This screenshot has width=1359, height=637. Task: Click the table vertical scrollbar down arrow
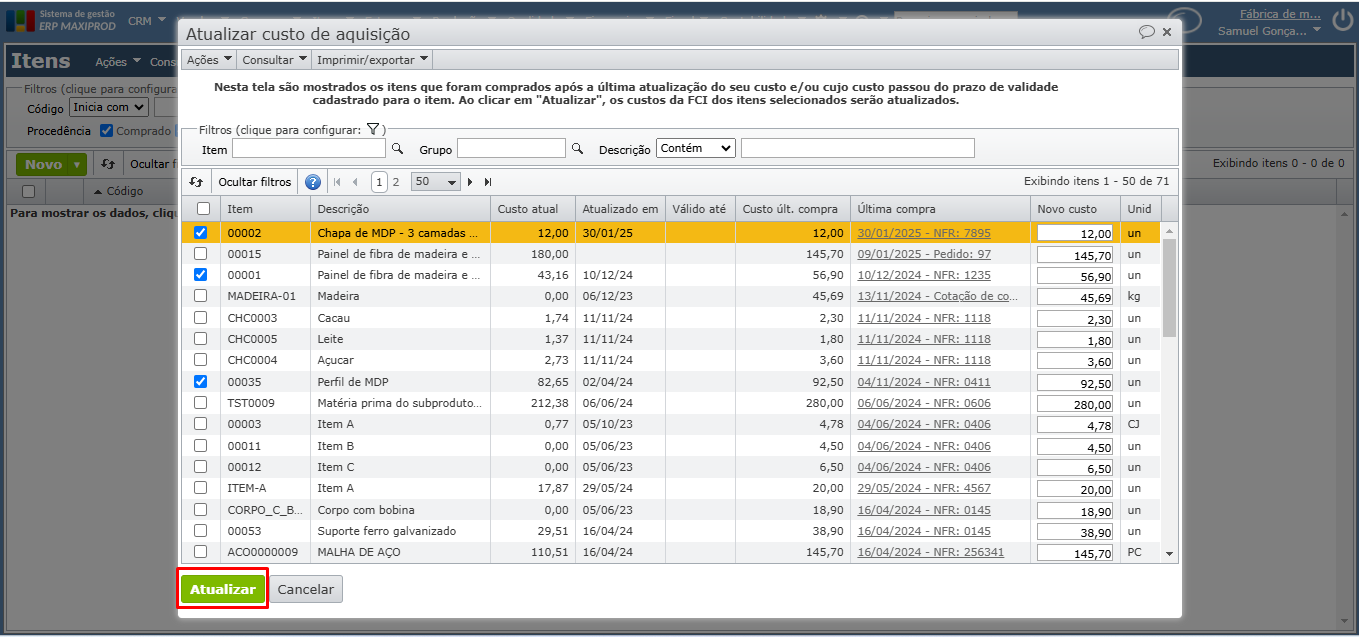1170,552
